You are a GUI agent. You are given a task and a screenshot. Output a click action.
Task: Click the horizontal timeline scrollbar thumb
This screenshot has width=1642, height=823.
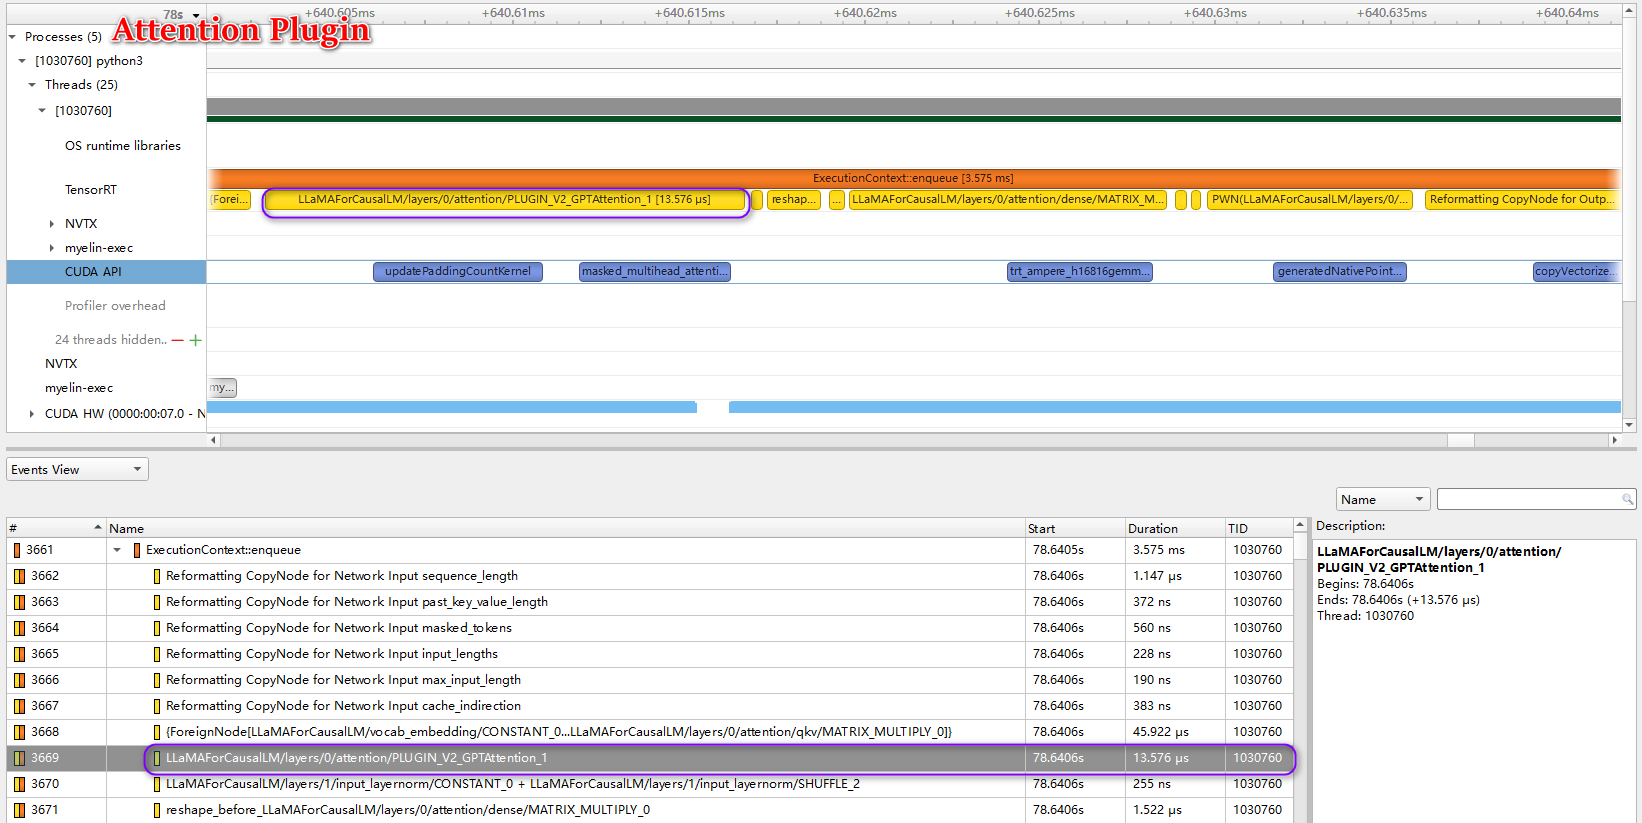coord(1460,440)
